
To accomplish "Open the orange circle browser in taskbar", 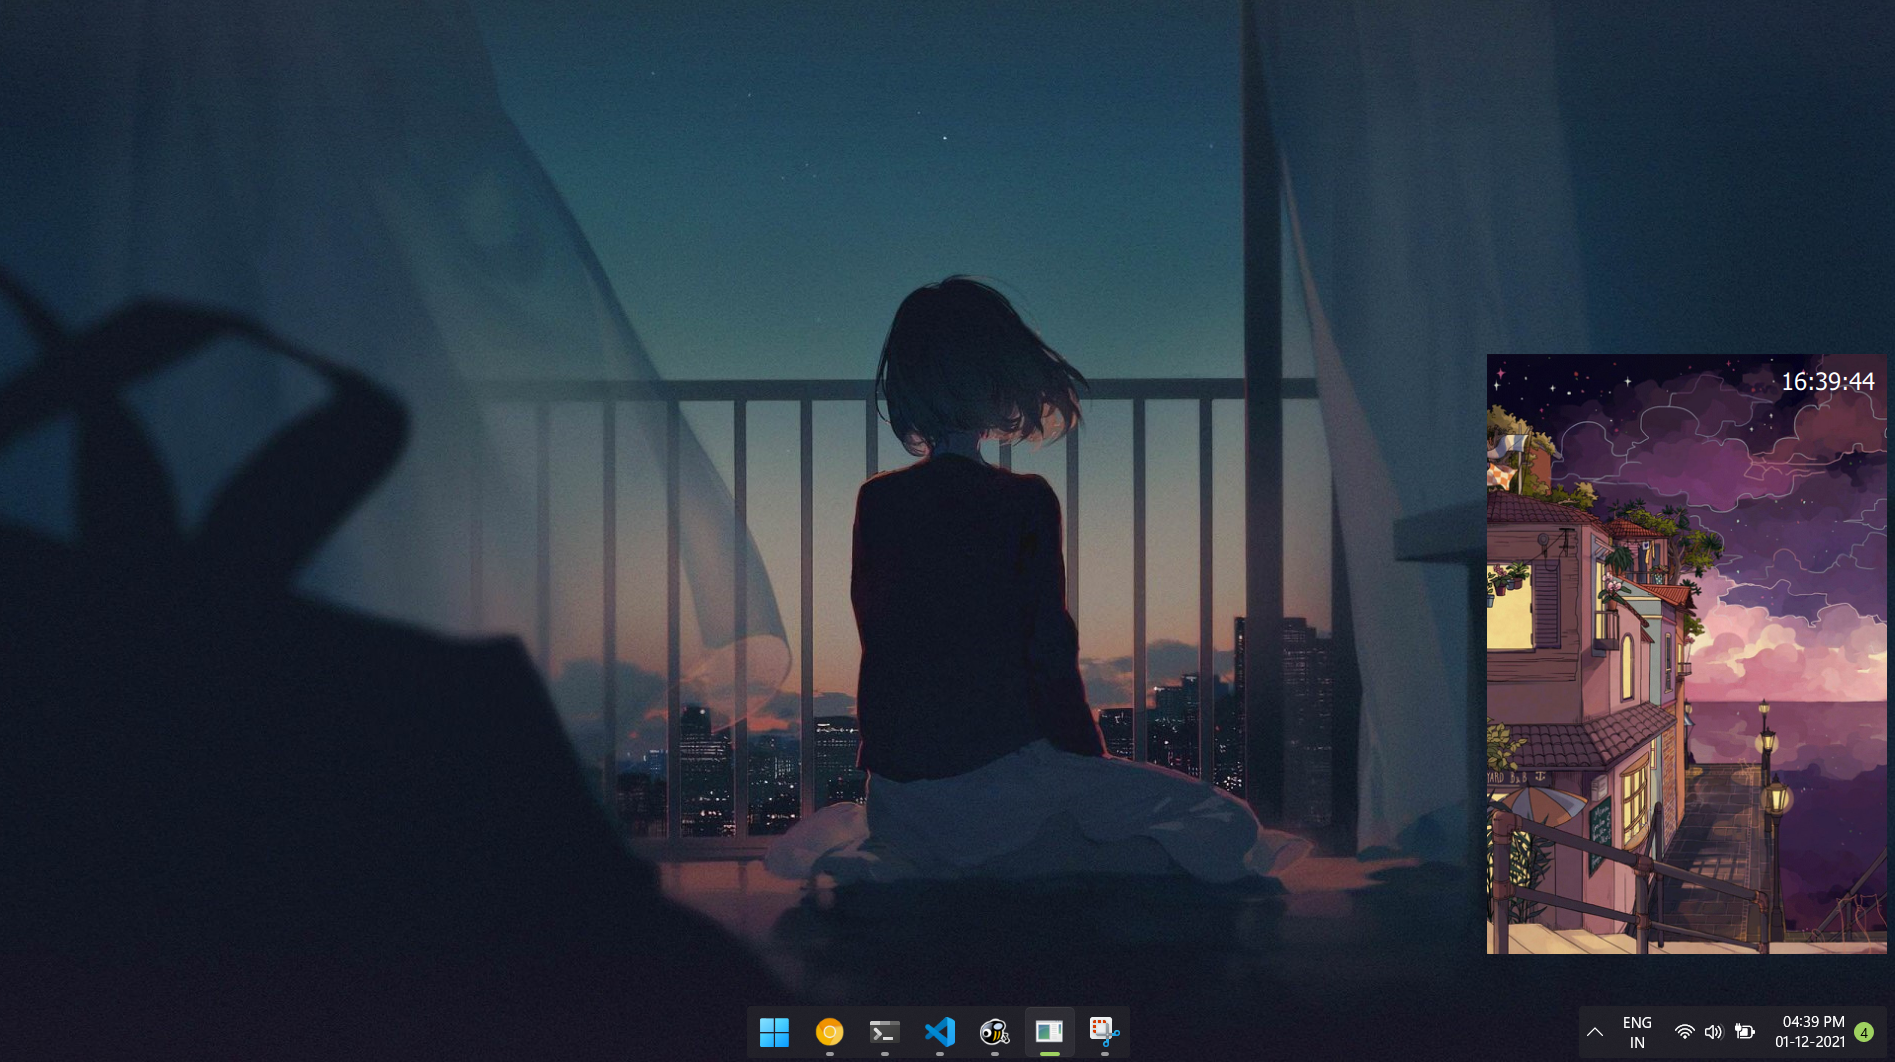I will [829, 1032].
